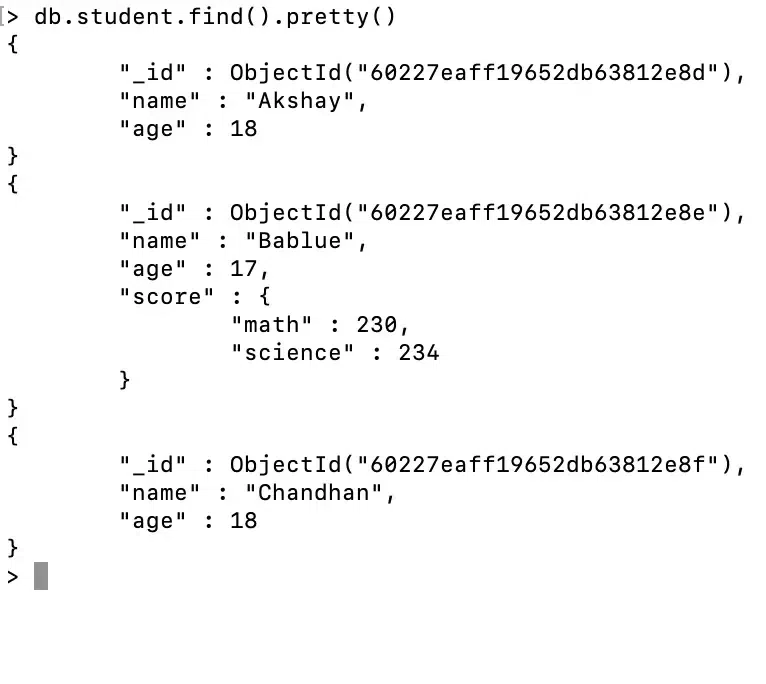Click the first document's opening brace
Image resolution: width=766 pixels, height=684 pixels.
[12, 44]
